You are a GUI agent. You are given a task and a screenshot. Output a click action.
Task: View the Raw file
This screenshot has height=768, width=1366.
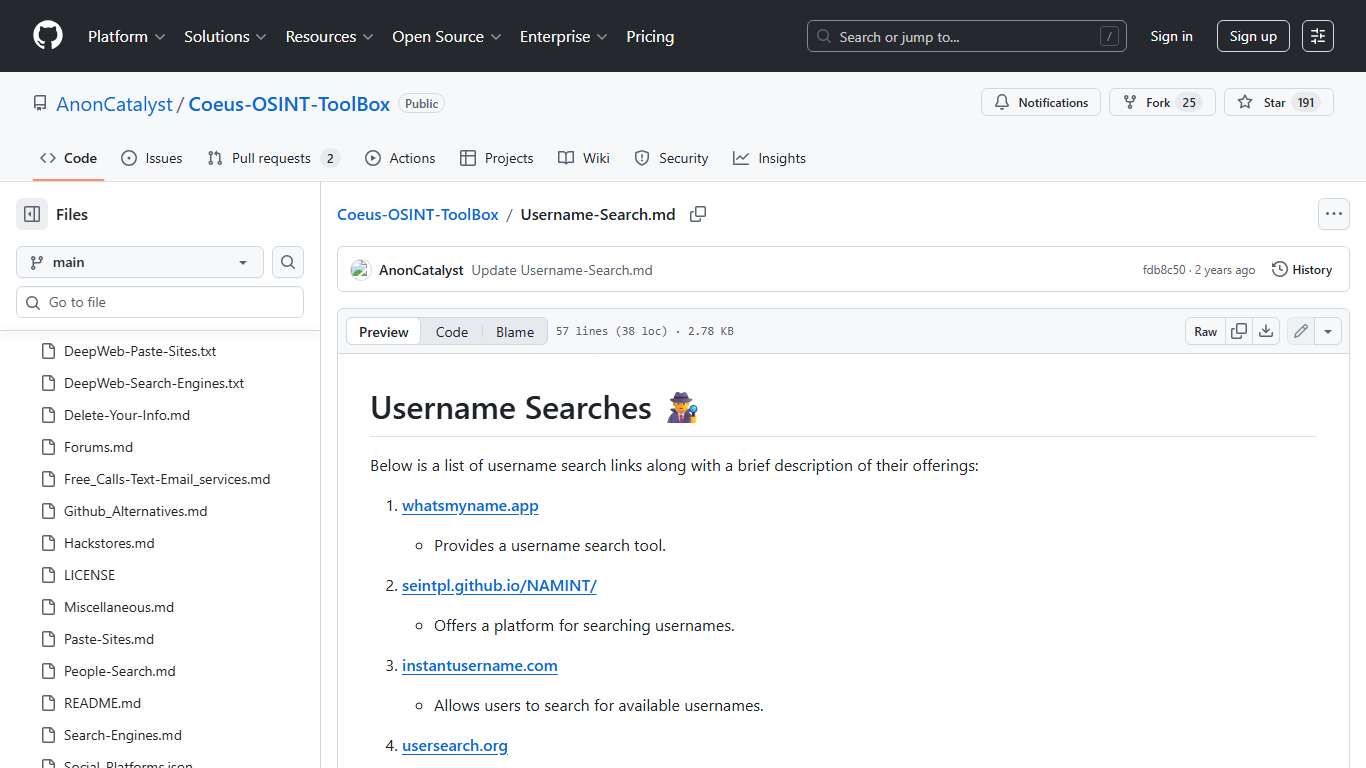1205,330
